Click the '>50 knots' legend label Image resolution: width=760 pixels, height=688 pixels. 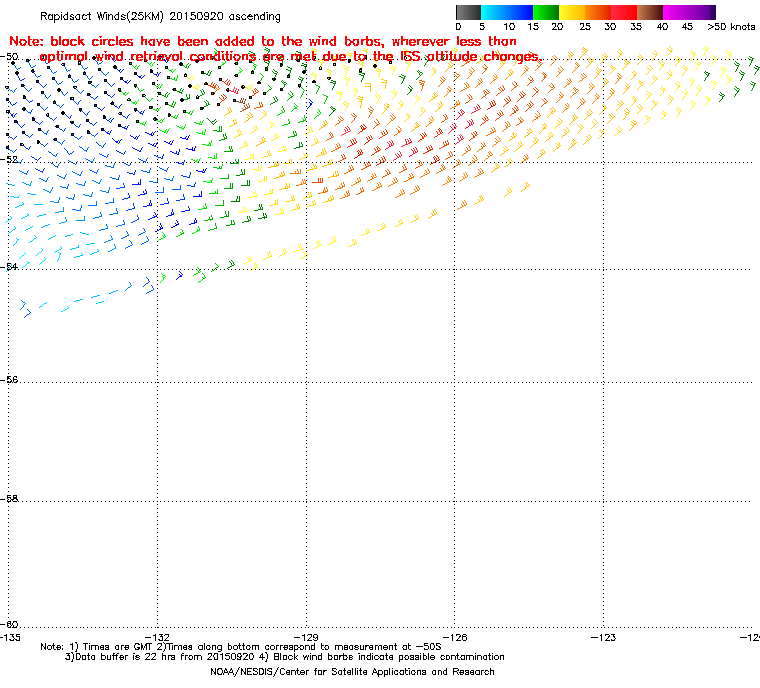coord(731,27)
